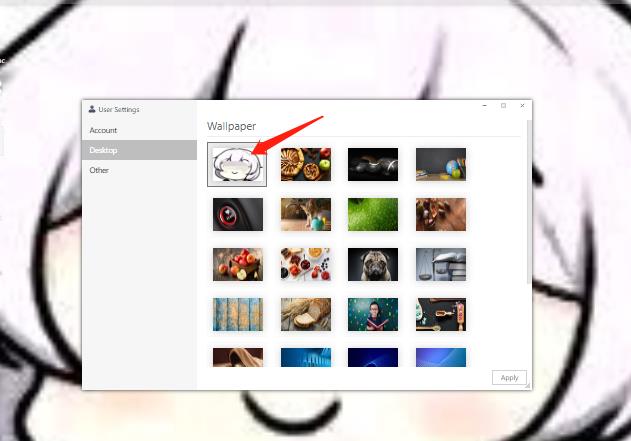This screenshot has height=441, width=631.
Task: Pick the boy reading book wallpaper
Action: [x=373, y=314]
